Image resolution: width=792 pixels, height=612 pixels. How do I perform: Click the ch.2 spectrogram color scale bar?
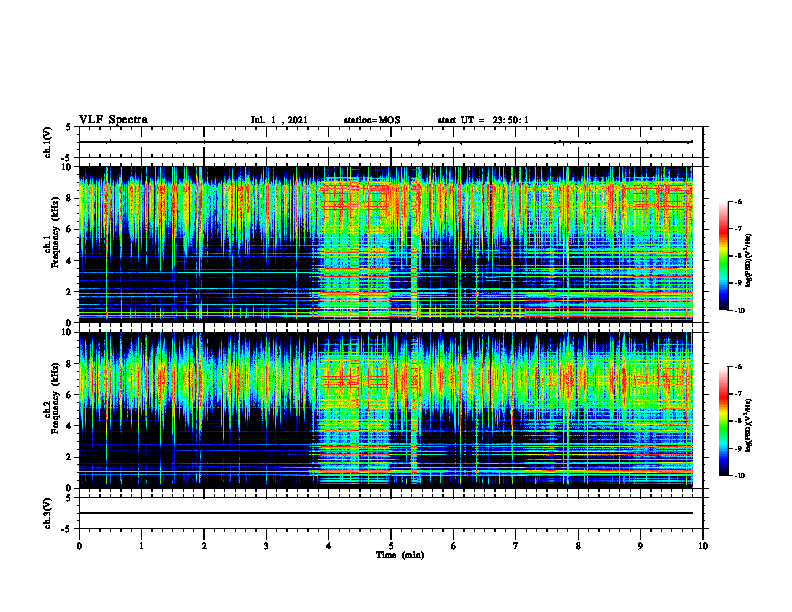[723, 421]
